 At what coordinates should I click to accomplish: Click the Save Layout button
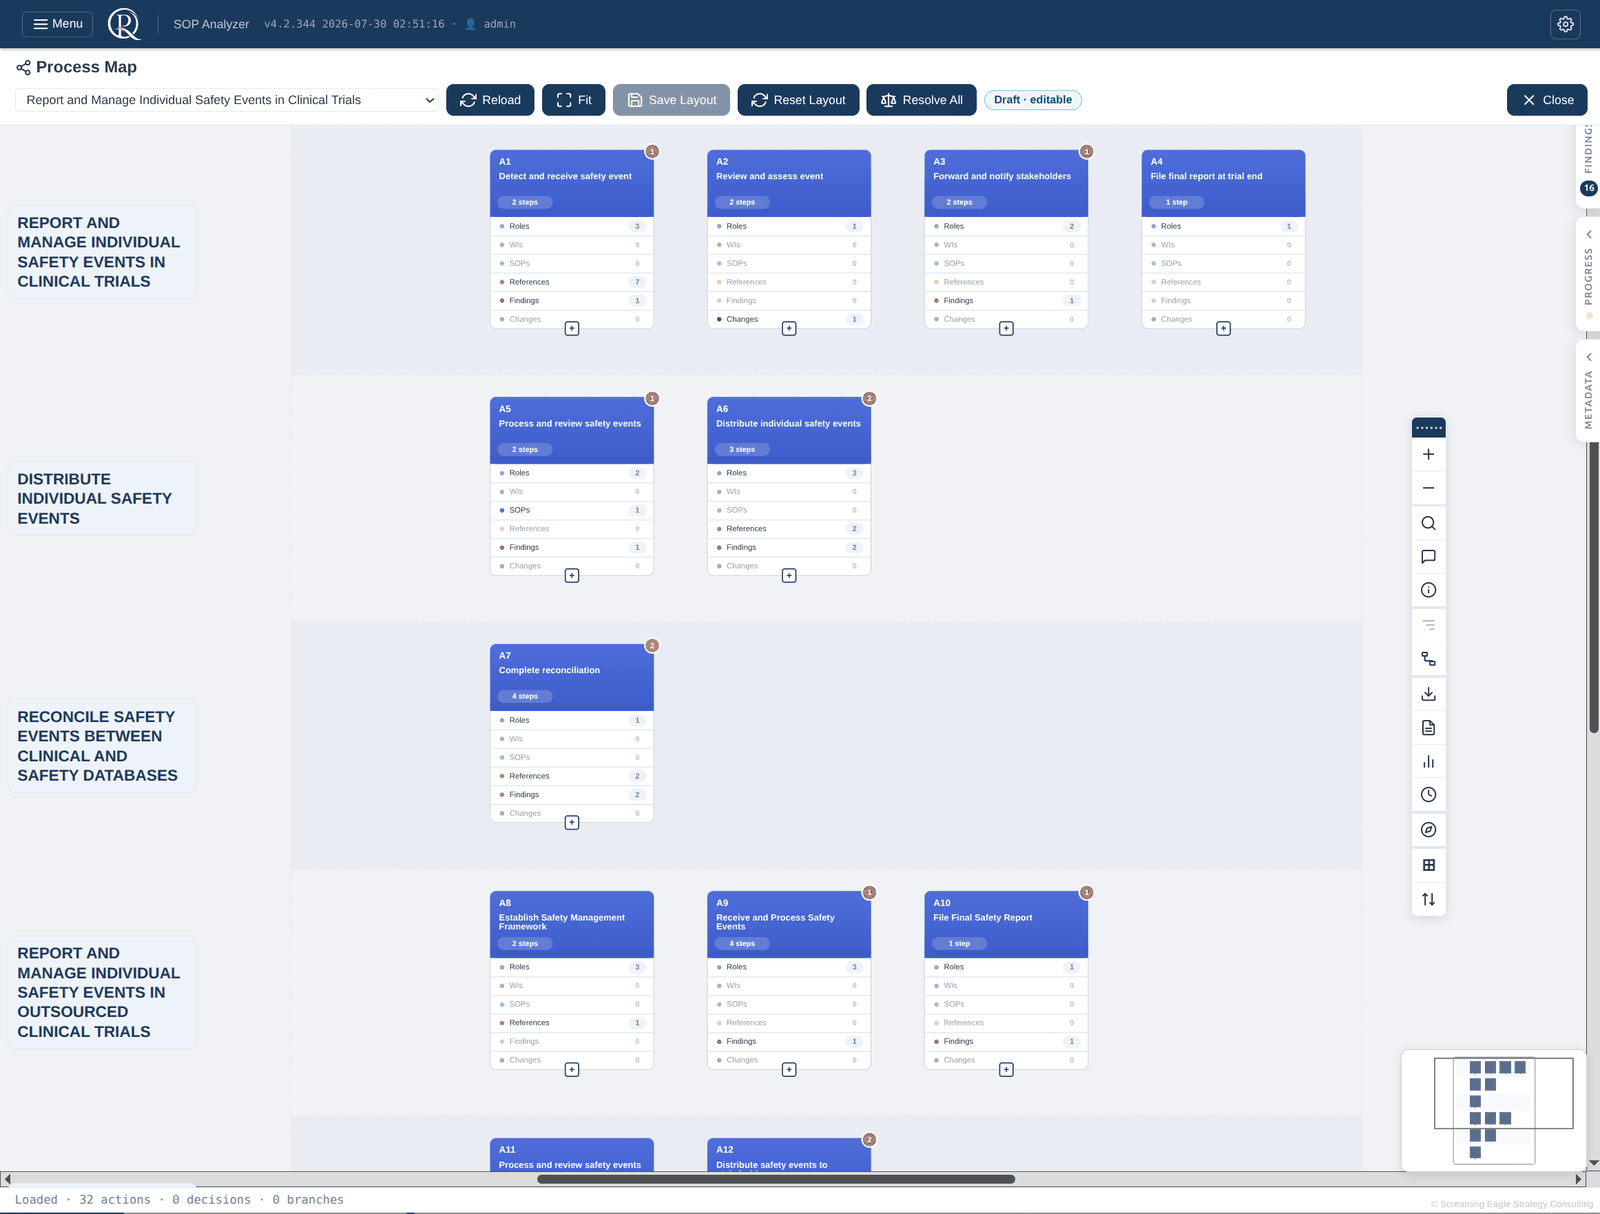[671, 100]
